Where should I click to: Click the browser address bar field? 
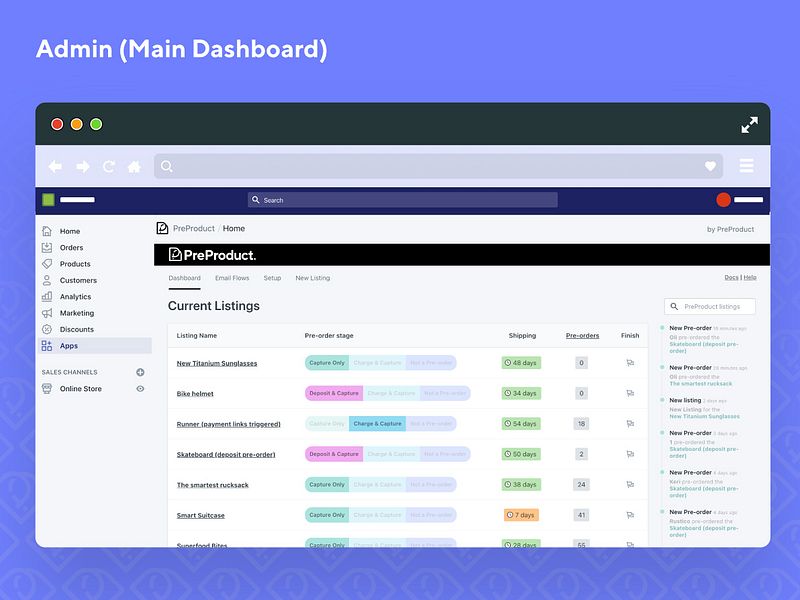[x=438, y=166]
